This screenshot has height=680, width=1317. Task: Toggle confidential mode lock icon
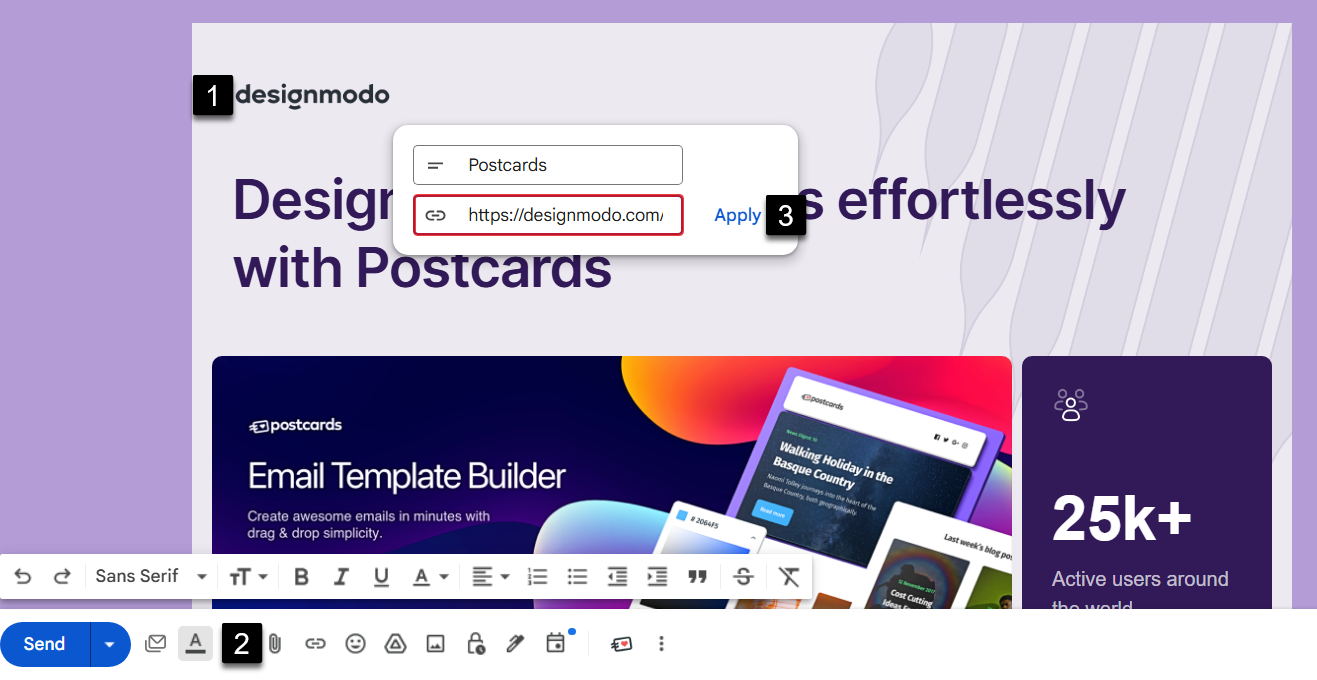(476, 644)
